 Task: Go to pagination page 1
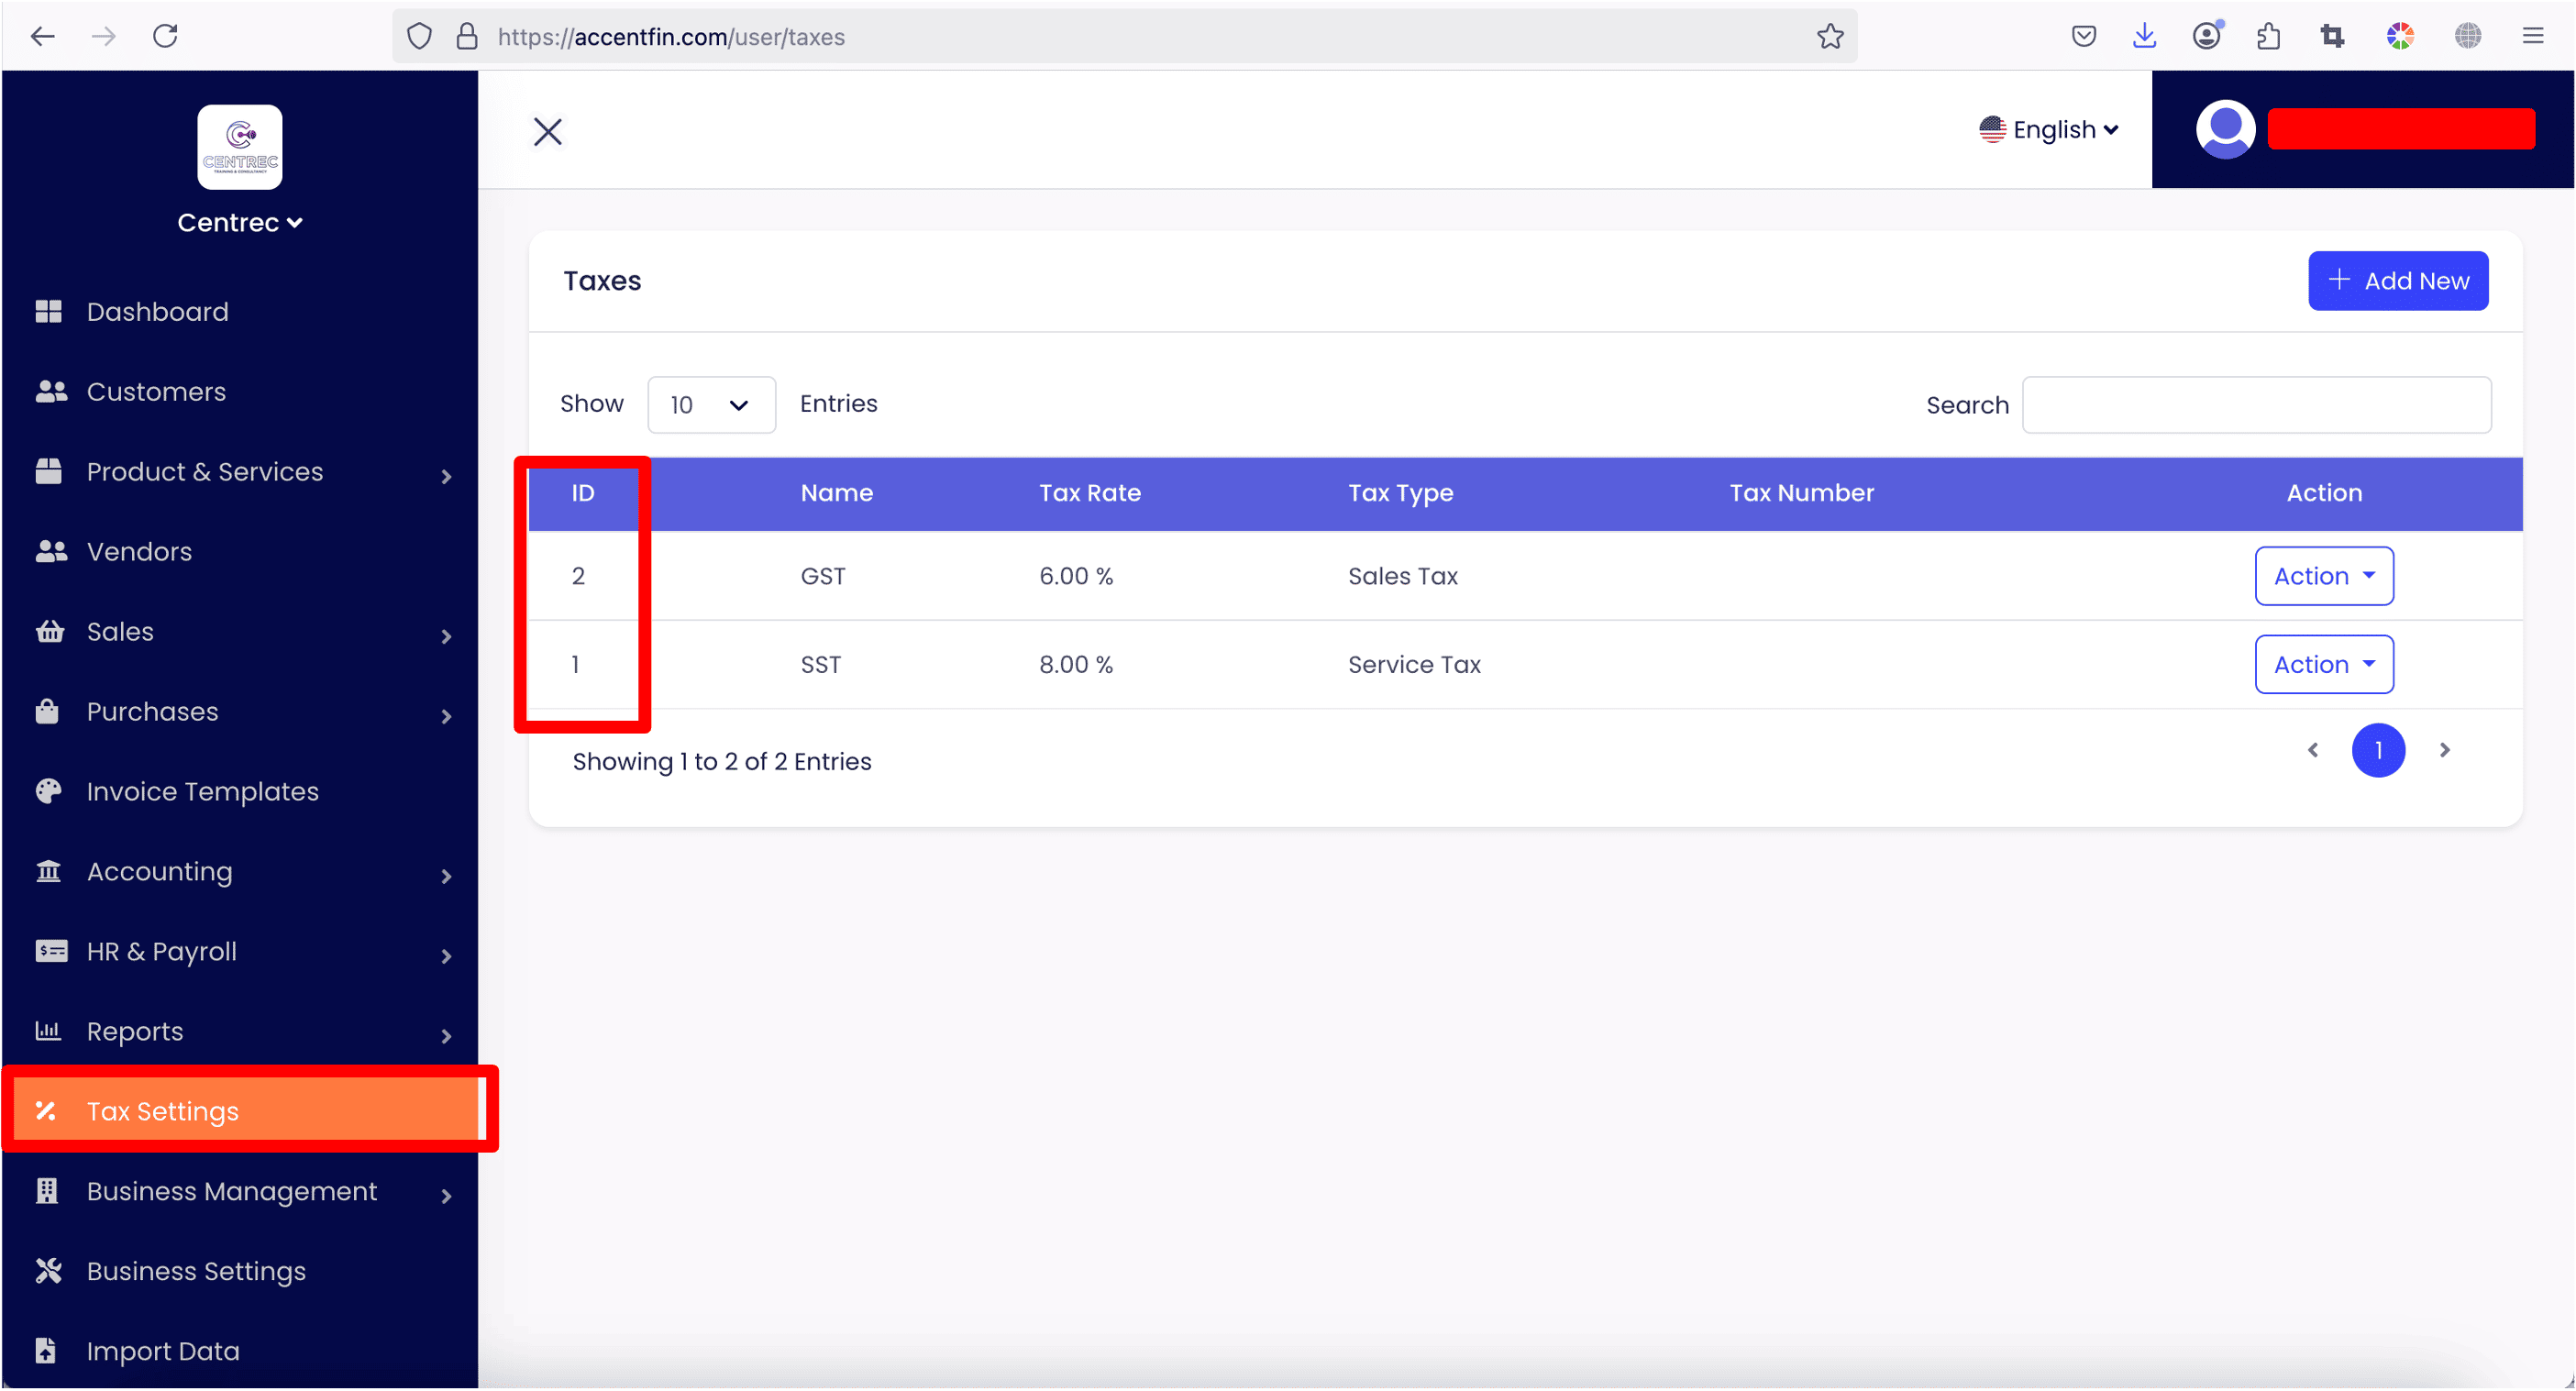coord(2377,751)
